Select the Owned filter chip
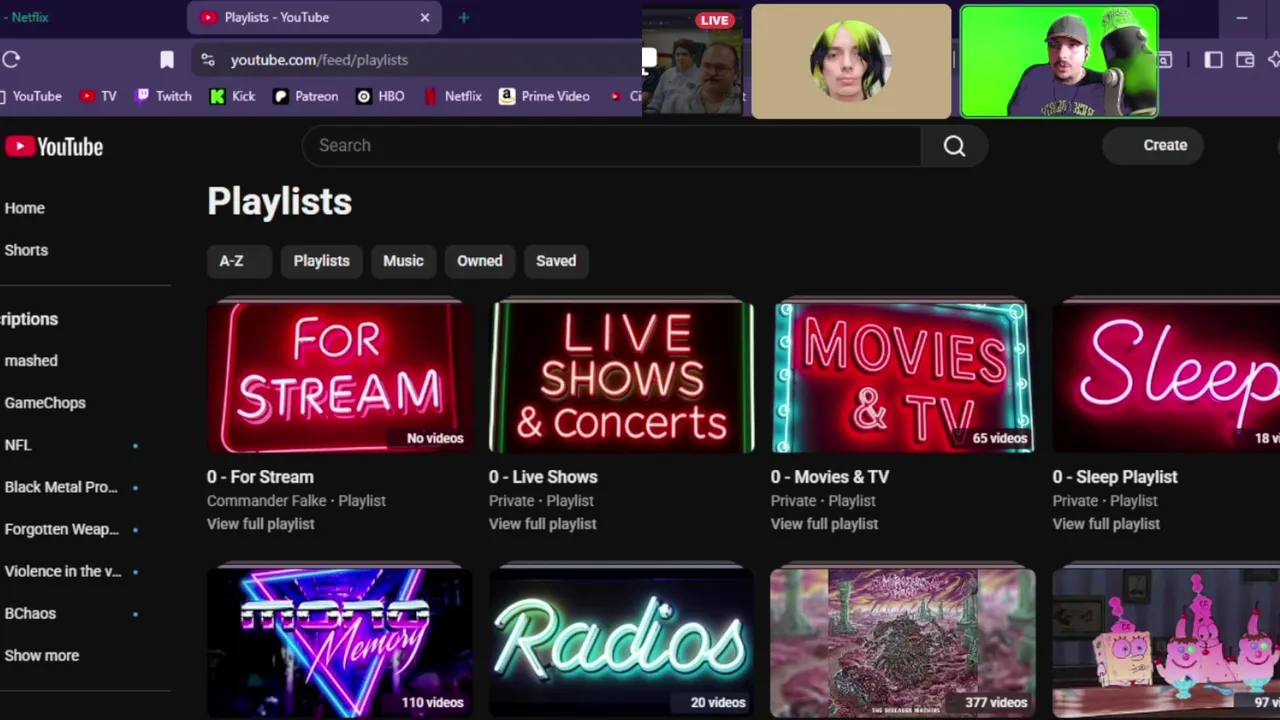Screen dimensions: 1280x720 [479, 261]
